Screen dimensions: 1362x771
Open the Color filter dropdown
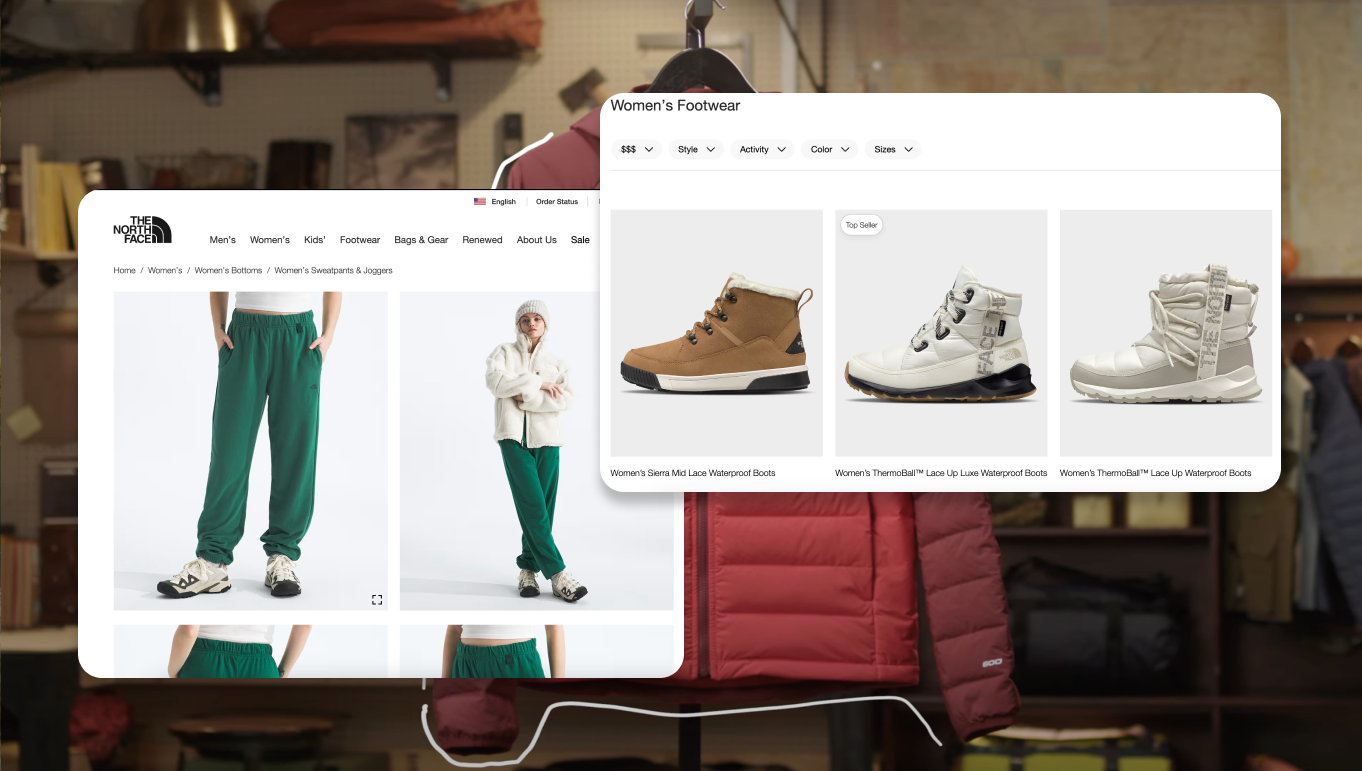830,149
